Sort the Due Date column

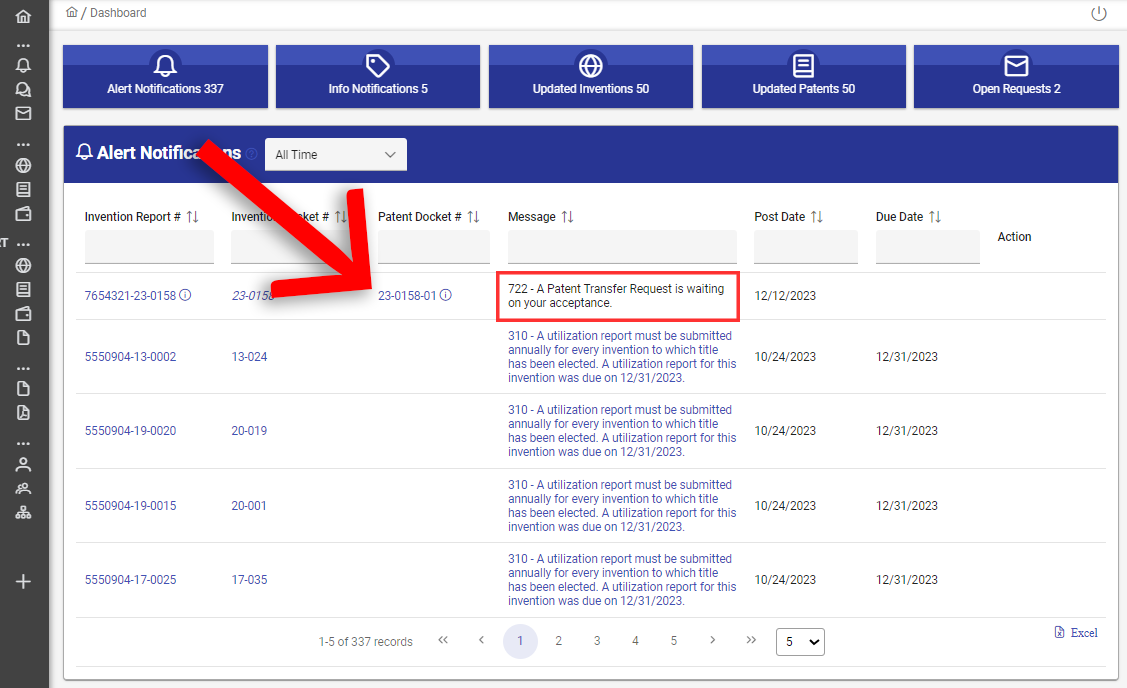935,217
